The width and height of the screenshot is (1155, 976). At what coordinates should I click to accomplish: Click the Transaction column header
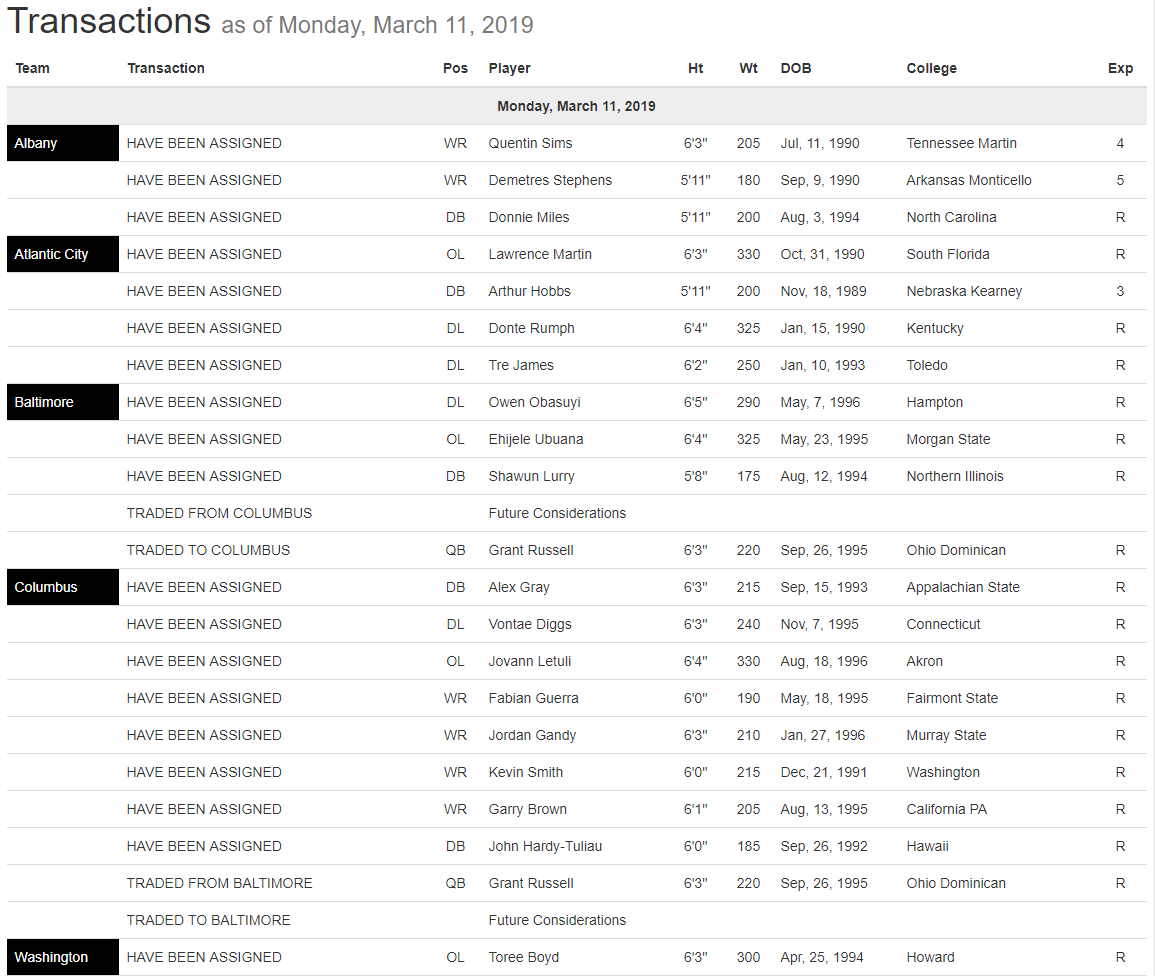[166, 68]
